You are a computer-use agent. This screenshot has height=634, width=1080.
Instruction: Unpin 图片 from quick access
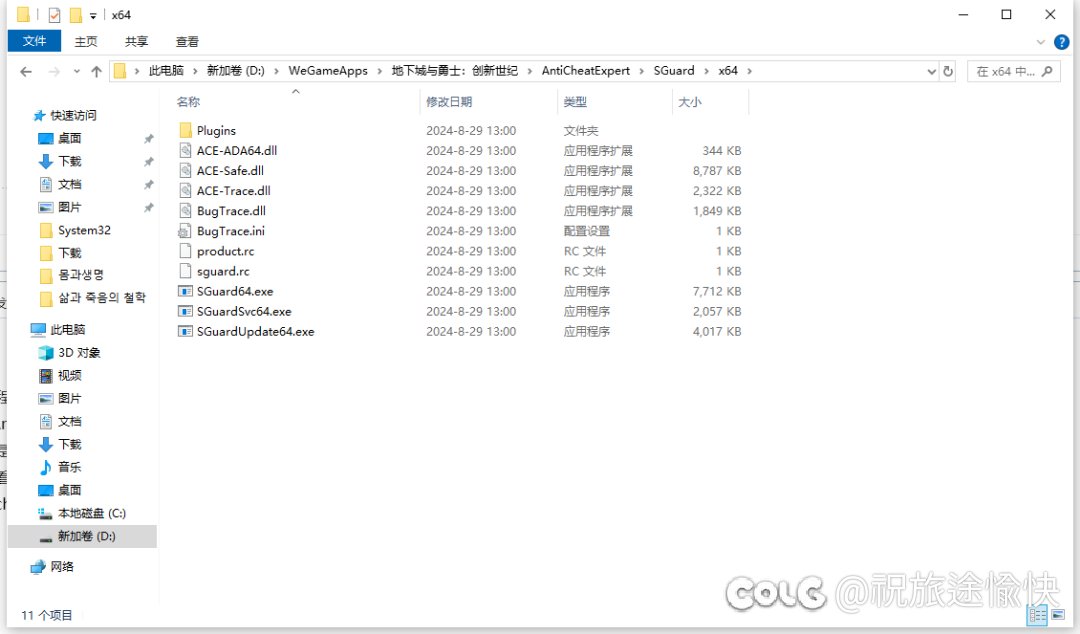[148, 207]
